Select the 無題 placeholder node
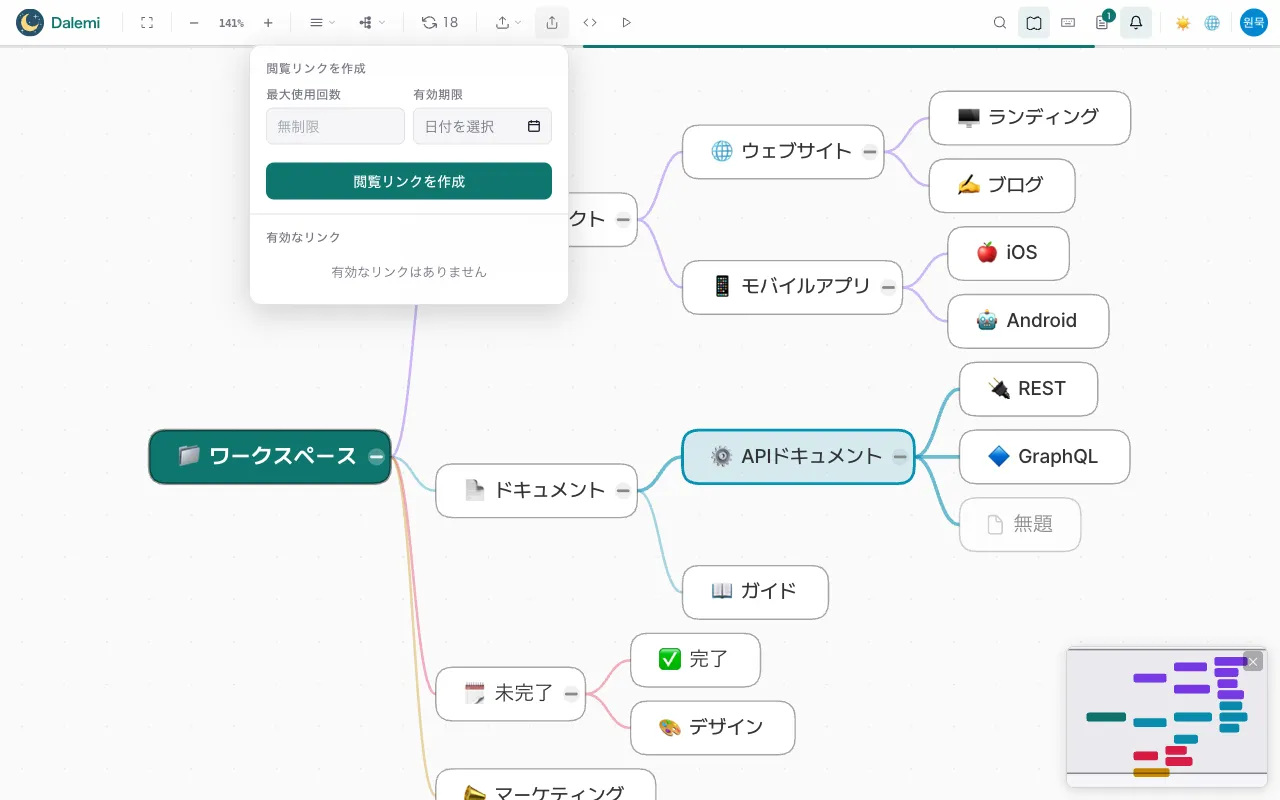The width and height of the screenshot is (1280, 800). (1020, 524)
